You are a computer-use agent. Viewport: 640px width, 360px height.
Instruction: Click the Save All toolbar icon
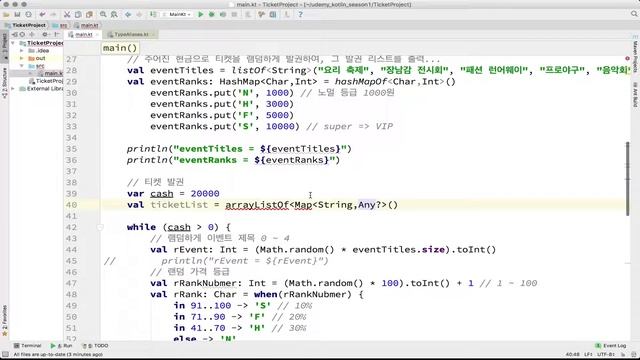point(17,14)
